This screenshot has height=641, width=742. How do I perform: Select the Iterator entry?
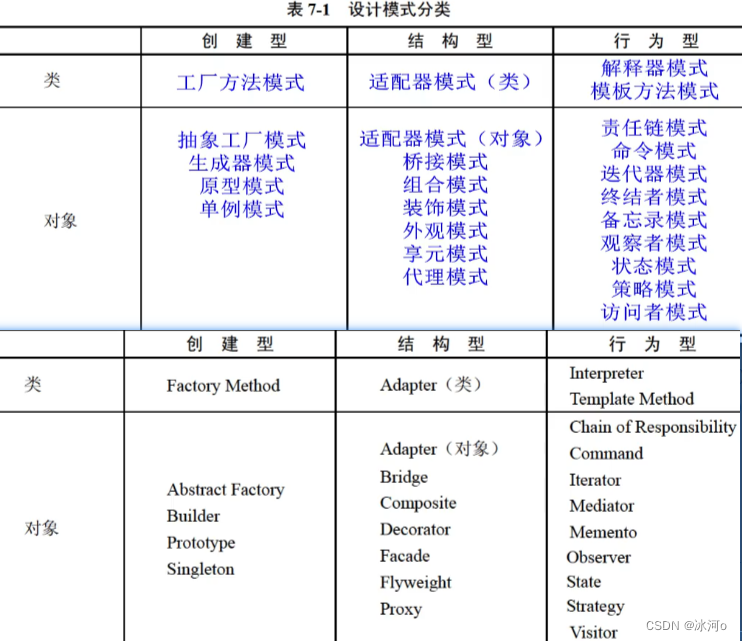pyautogui.click(x=595, y=480)
